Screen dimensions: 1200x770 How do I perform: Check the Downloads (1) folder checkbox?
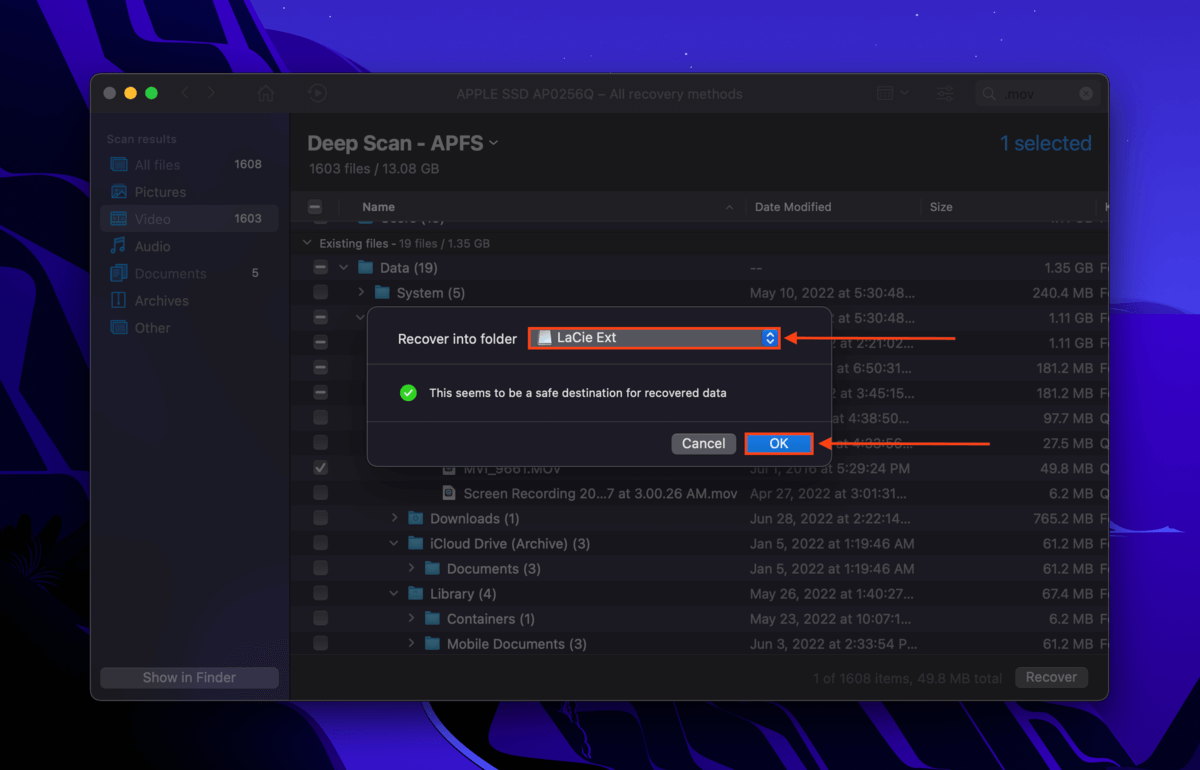click(320, 518)
